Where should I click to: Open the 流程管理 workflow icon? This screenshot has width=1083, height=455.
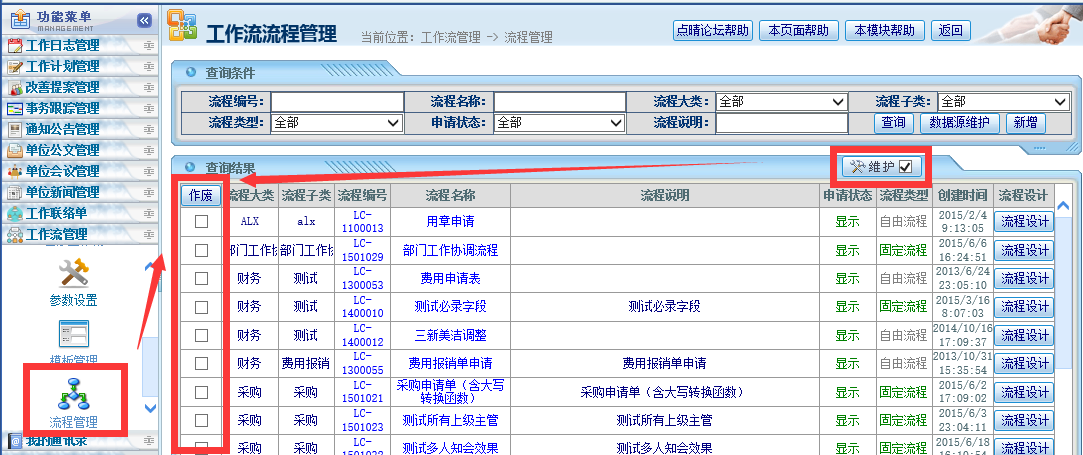(74, 393)
